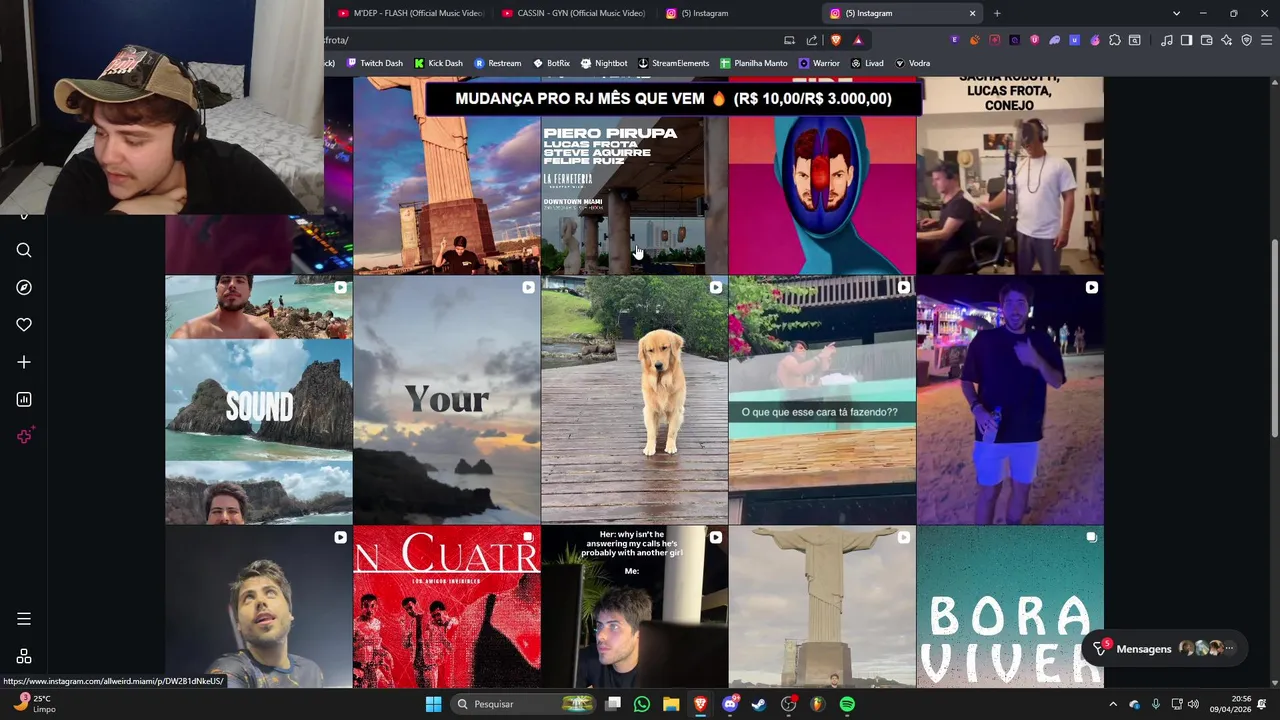Open the 'Your' sunset reel
The height and width of the screenshot is (720, 1280).
coord(446,400)
